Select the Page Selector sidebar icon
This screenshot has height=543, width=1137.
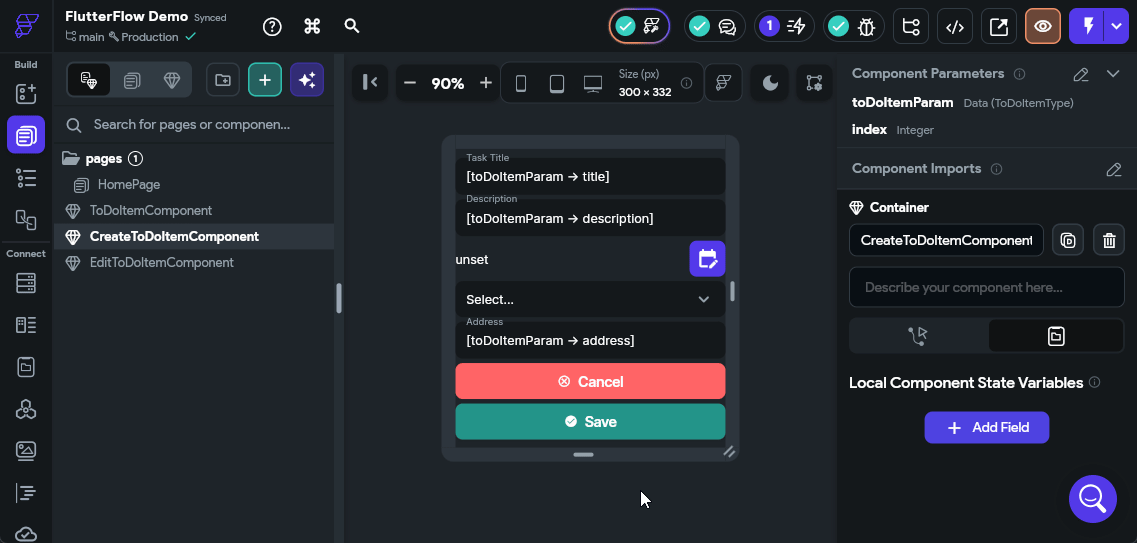[26, 135]
